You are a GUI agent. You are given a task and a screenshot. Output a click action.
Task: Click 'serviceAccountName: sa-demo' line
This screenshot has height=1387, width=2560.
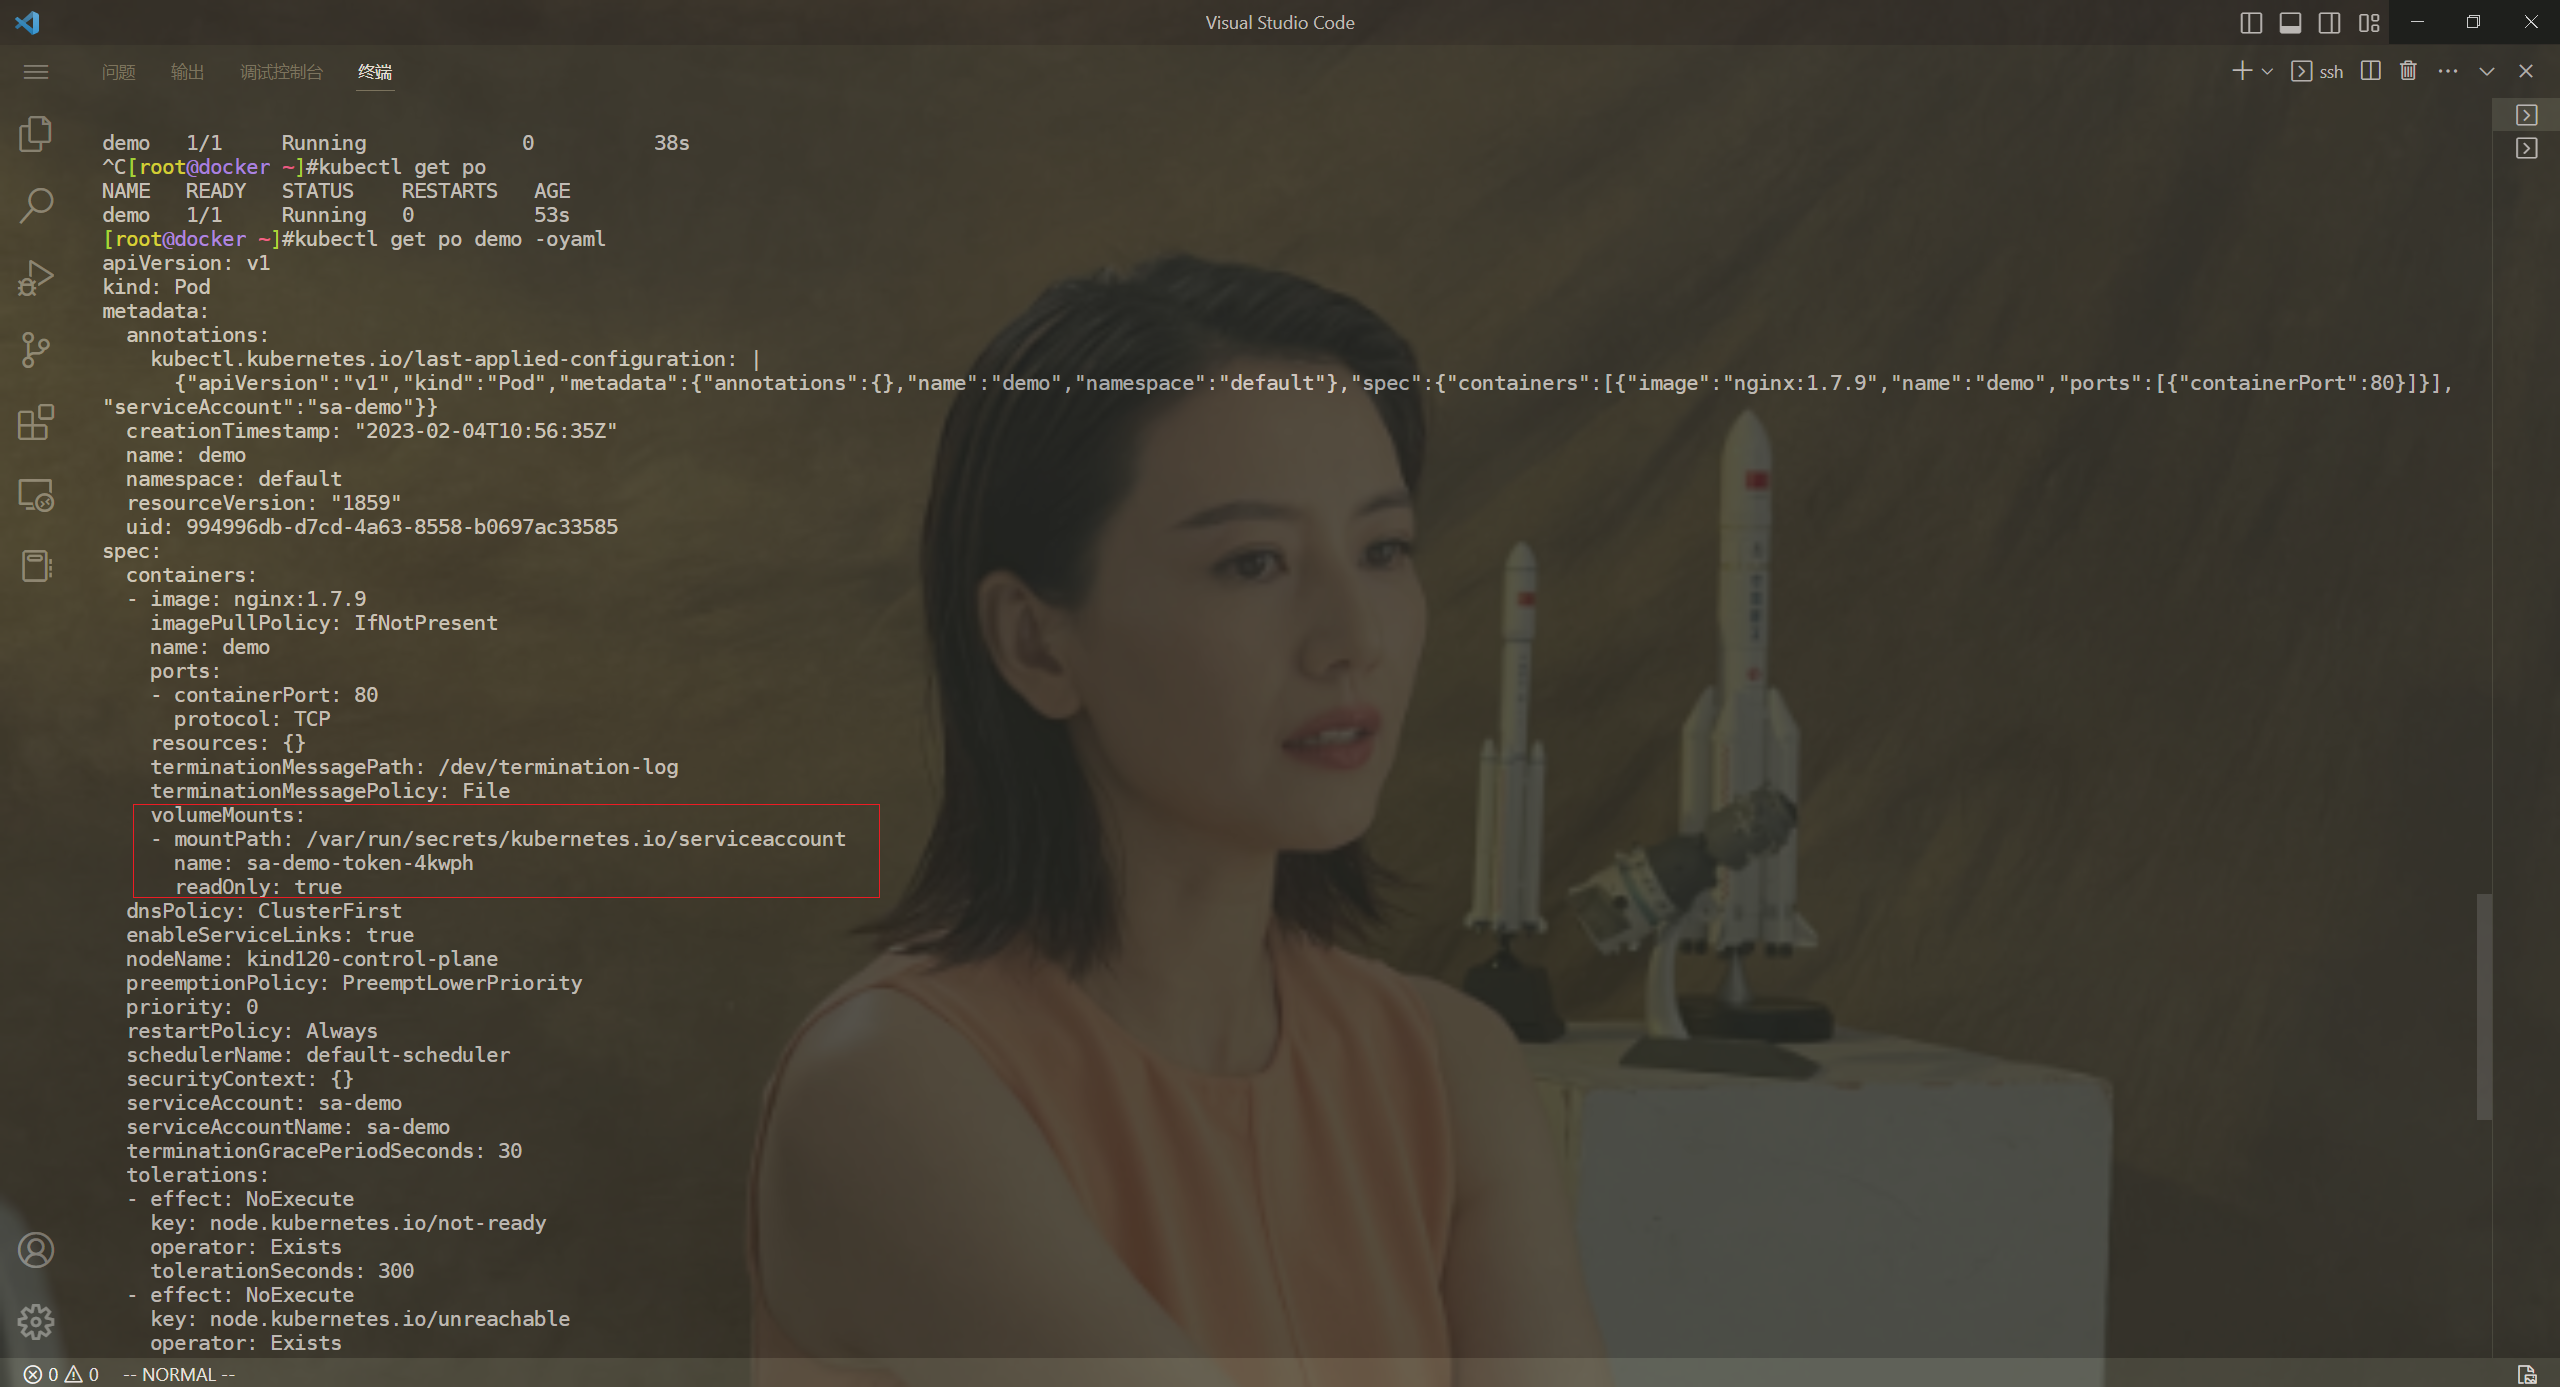[x=288, y=1127]
